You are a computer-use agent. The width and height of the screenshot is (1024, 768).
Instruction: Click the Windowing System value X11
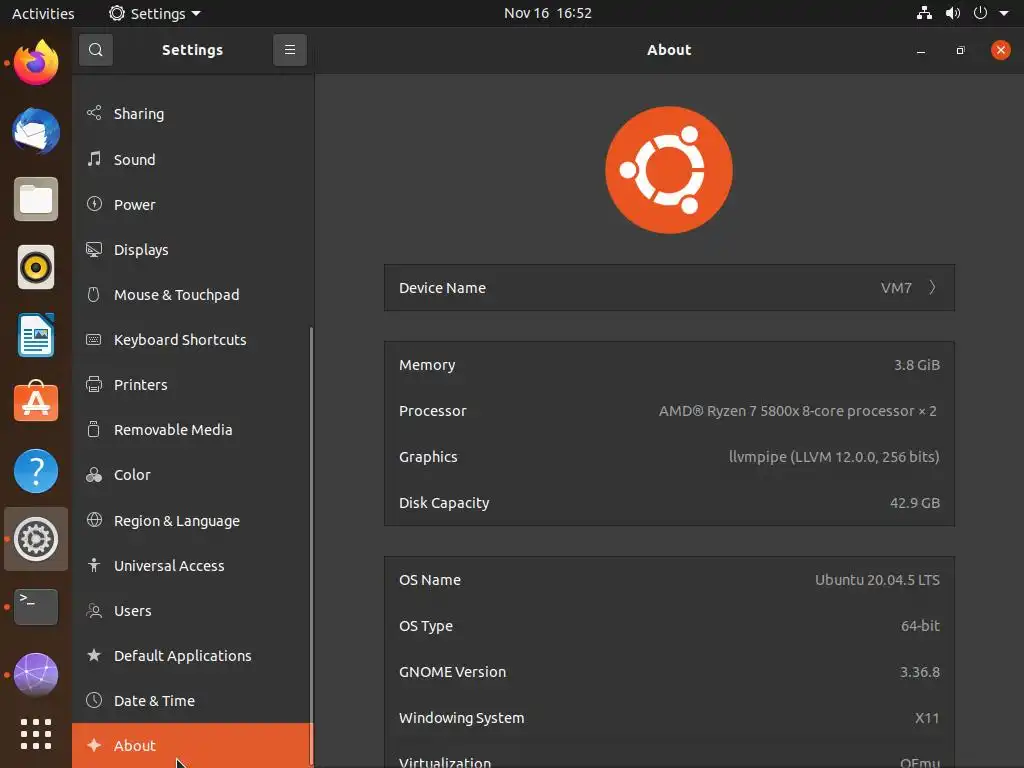[927, 718]
